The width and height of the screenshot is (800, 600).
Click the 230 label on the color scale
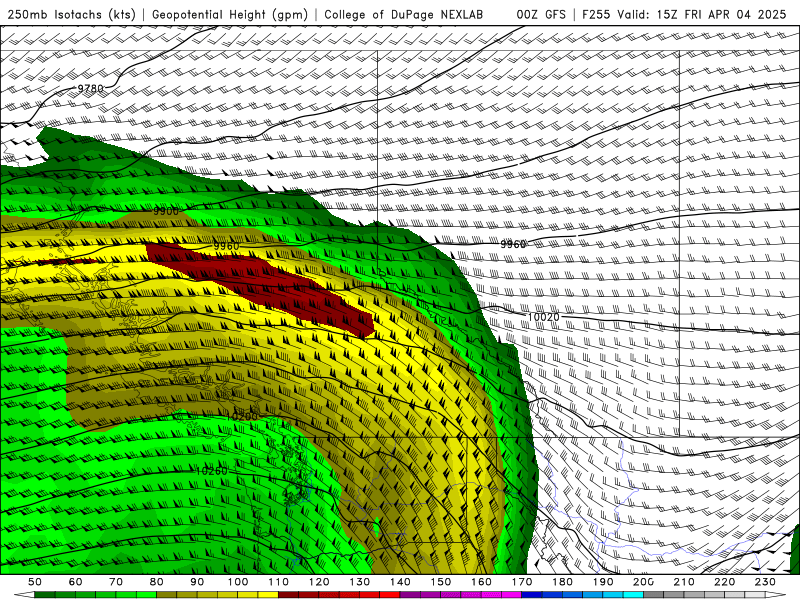point(765,582)
